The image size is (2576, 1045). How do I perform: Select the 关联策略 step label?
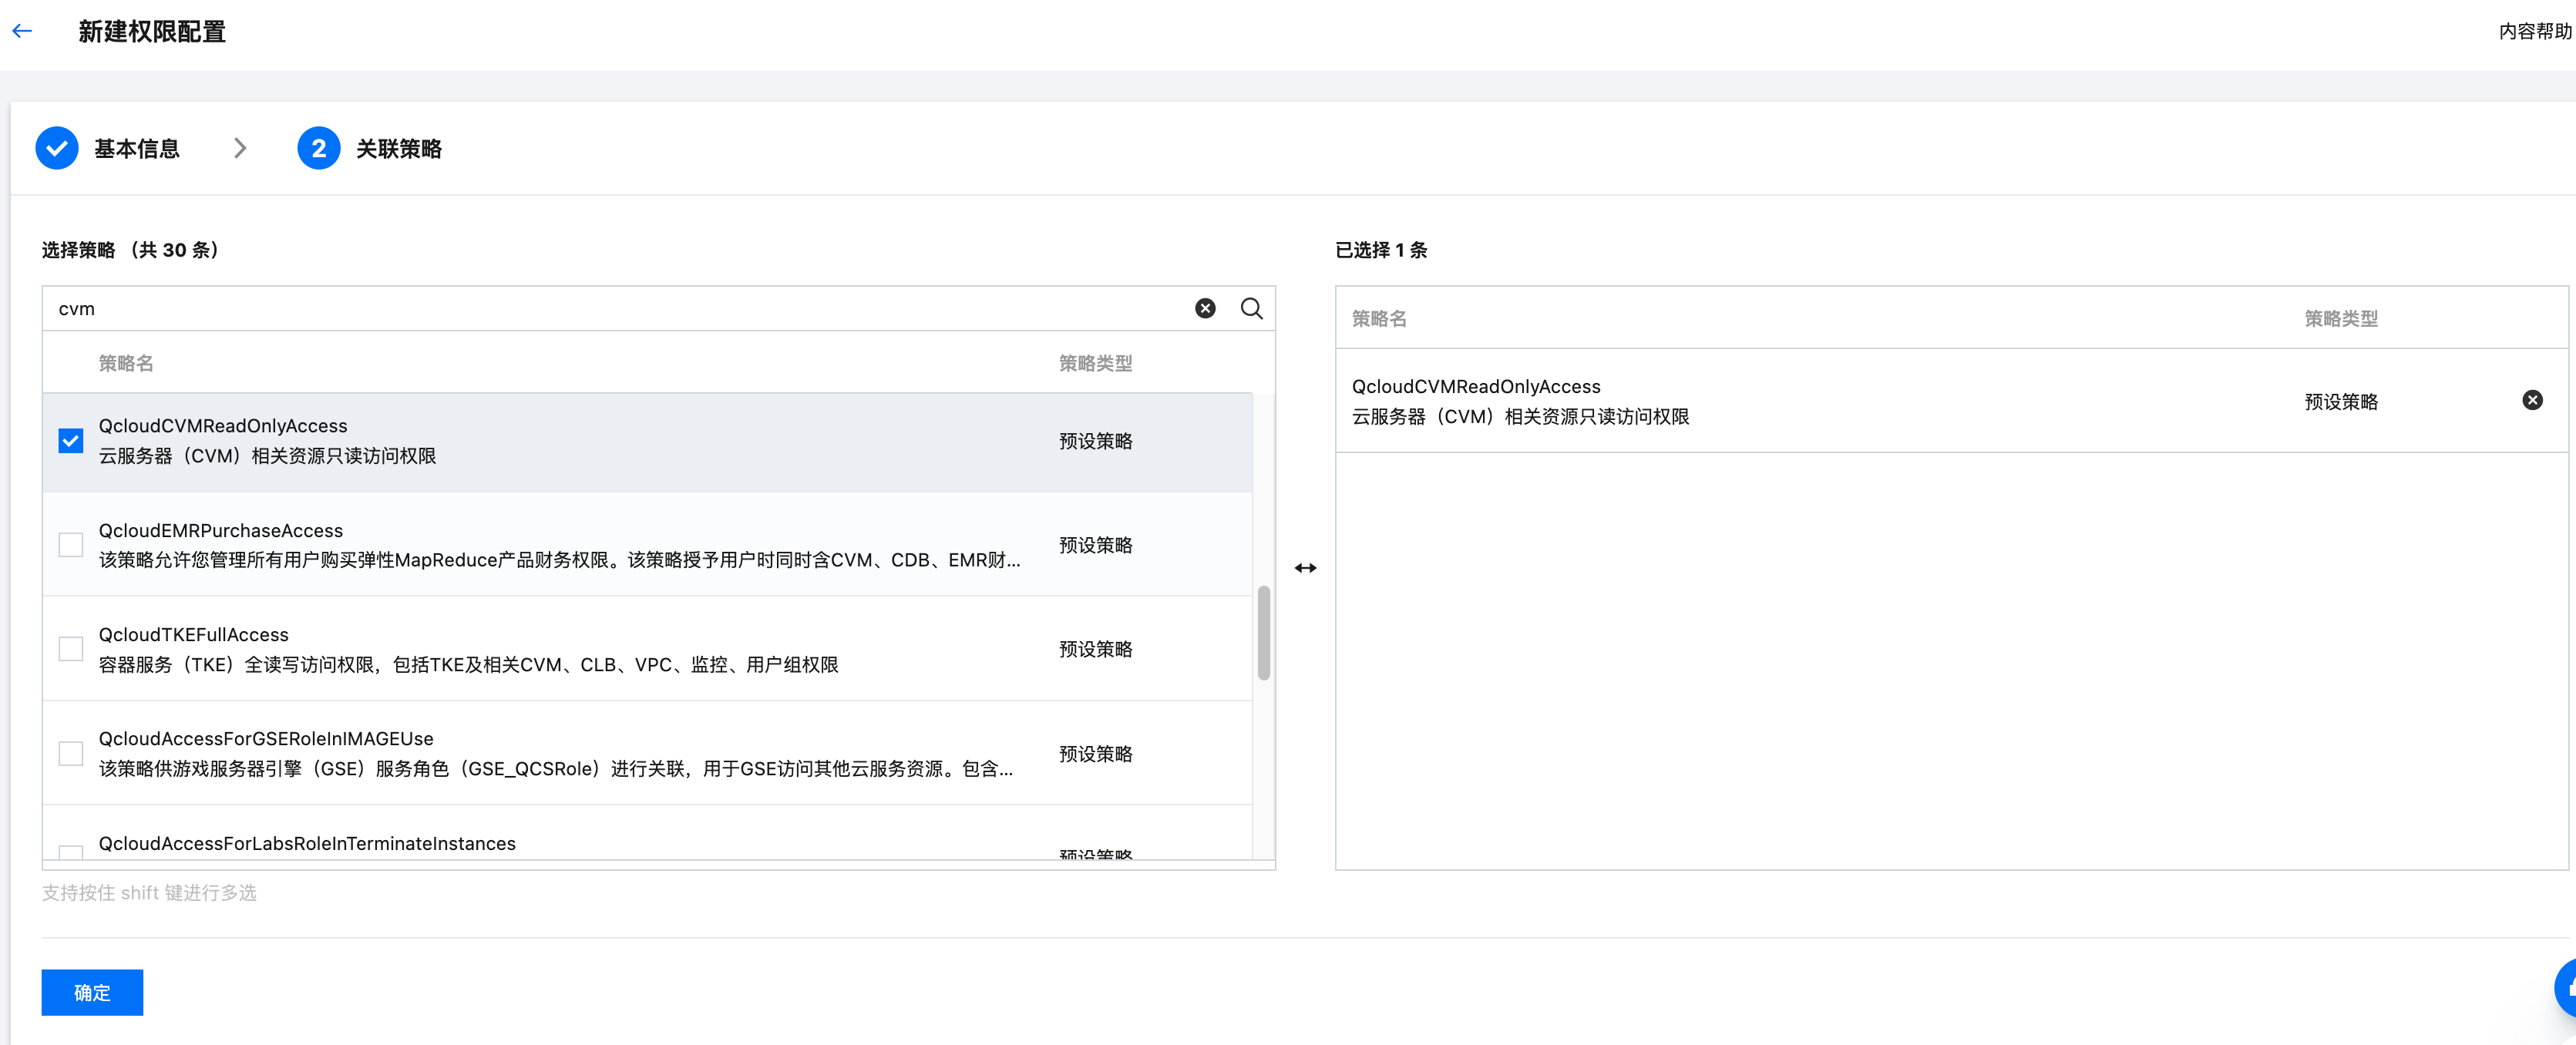pyautogui.click(x=398, y=148)
